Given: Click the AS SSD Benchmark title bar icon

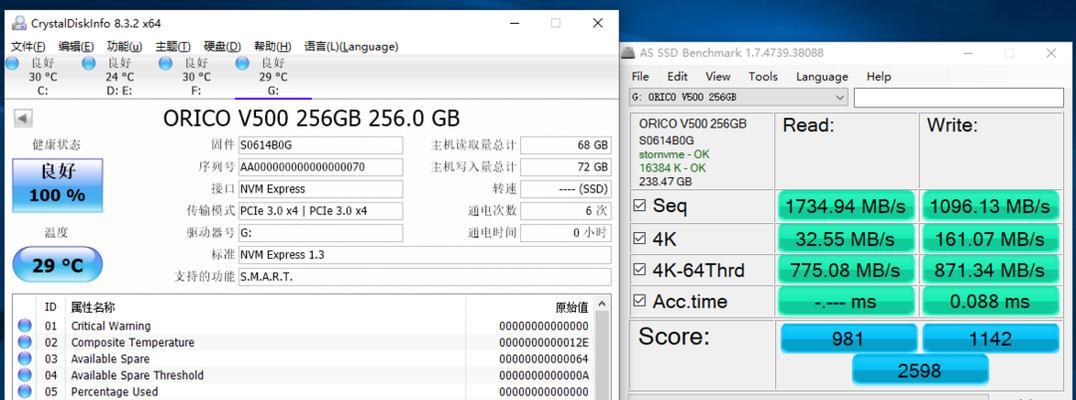Looking at the screenshot, I should [x=629, y=53].
